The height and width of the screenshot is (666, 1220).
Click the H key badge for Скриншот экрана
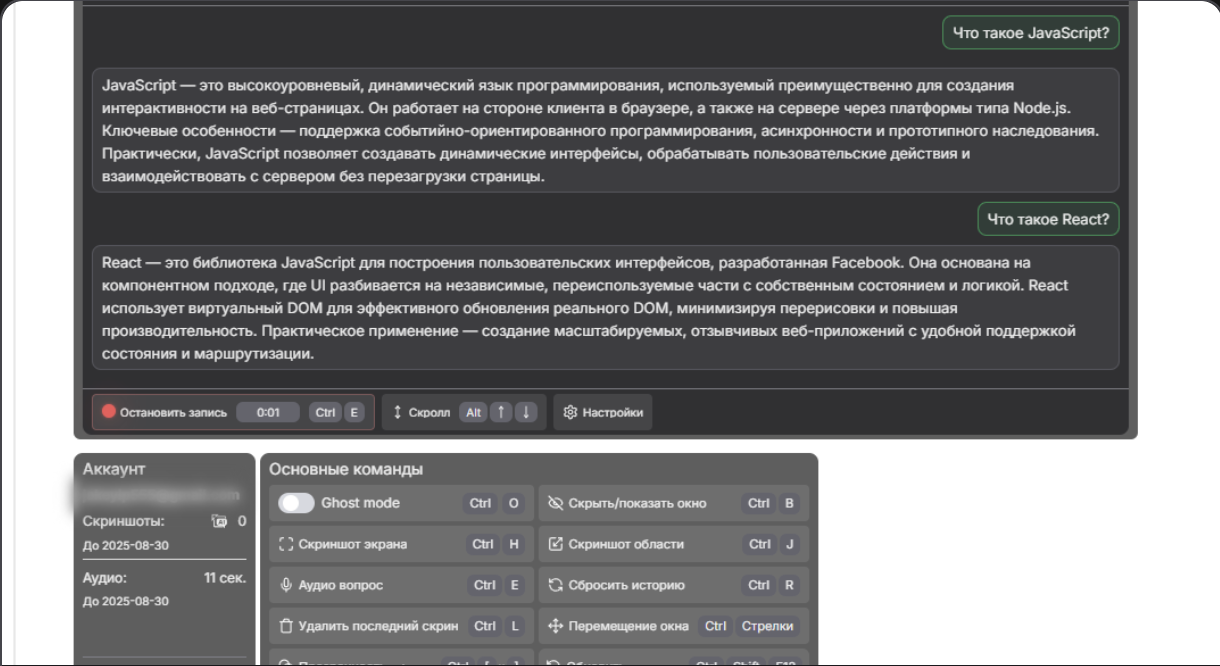click(514, 544)
